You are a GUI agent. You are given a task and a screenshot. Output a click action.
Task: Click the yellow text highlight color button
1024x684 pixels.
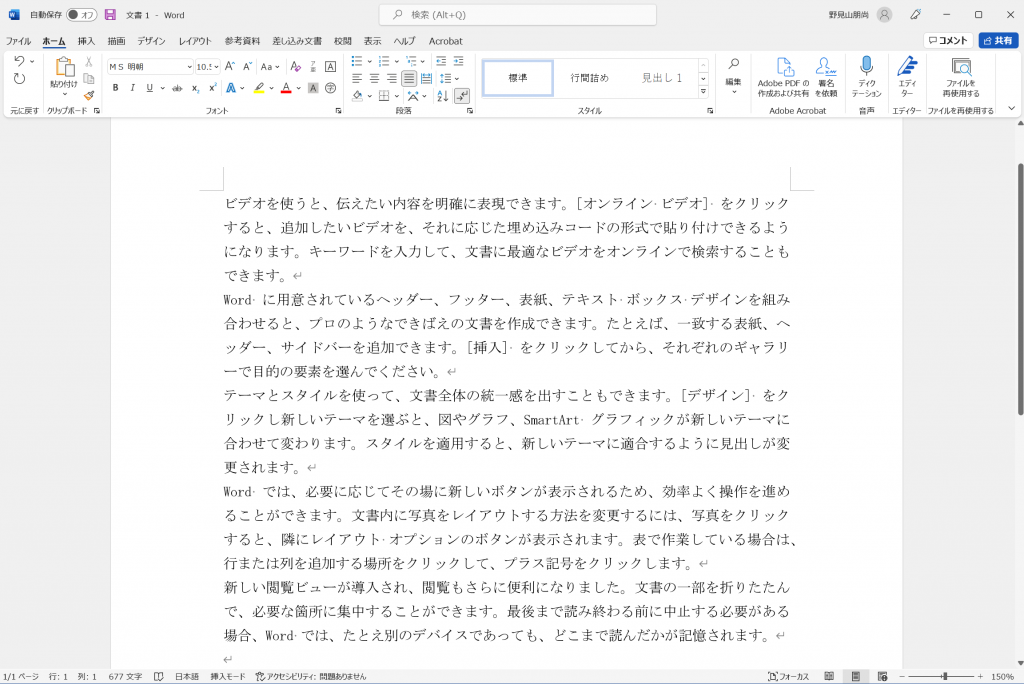pyautogui.click(x=259, y=88)
